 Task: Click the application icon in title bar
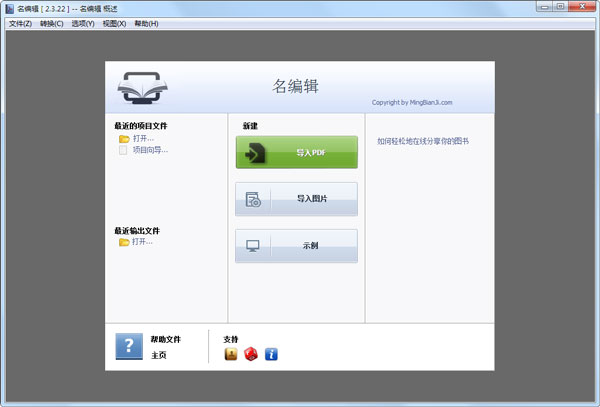click(10, 8)
